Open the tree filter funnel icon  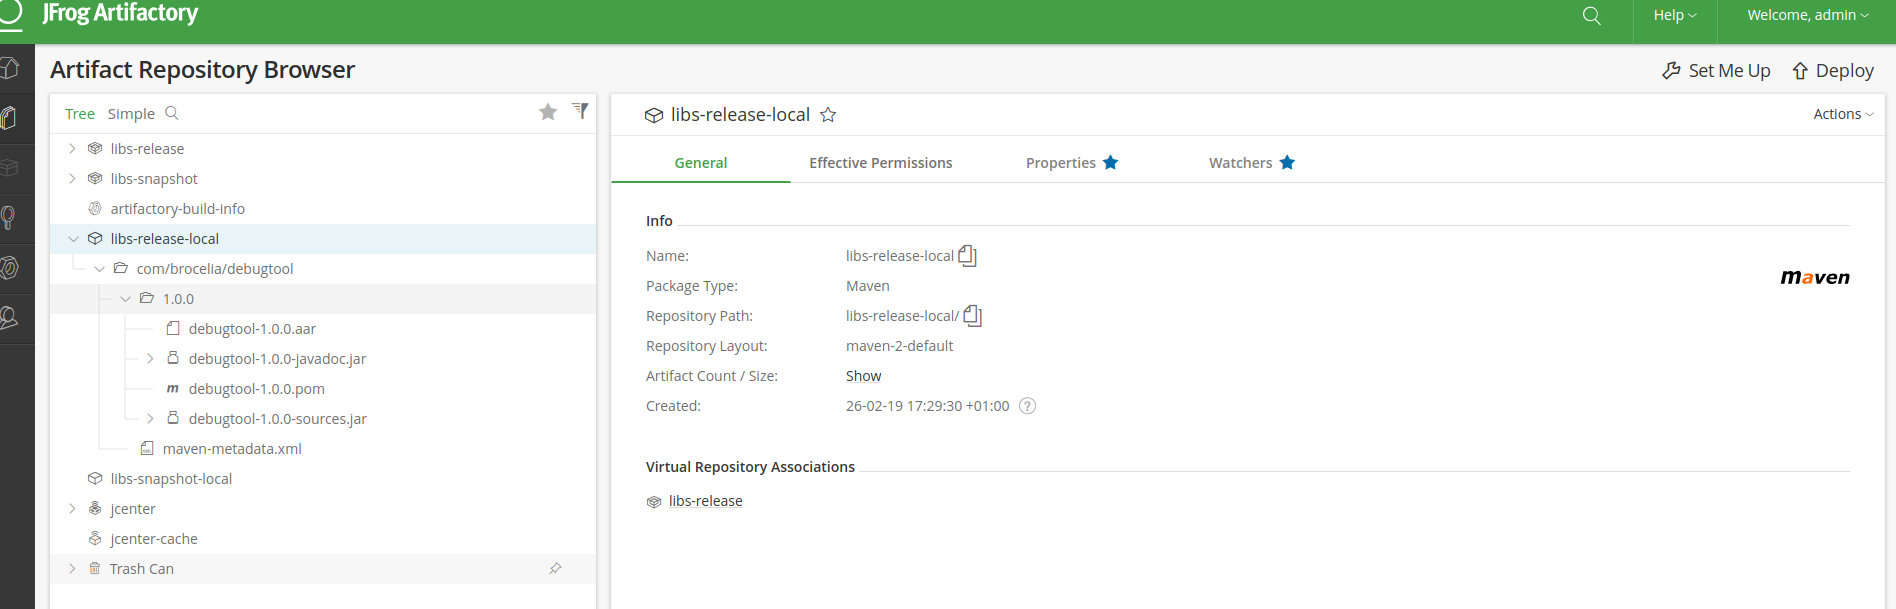click(x=580, y=111)
